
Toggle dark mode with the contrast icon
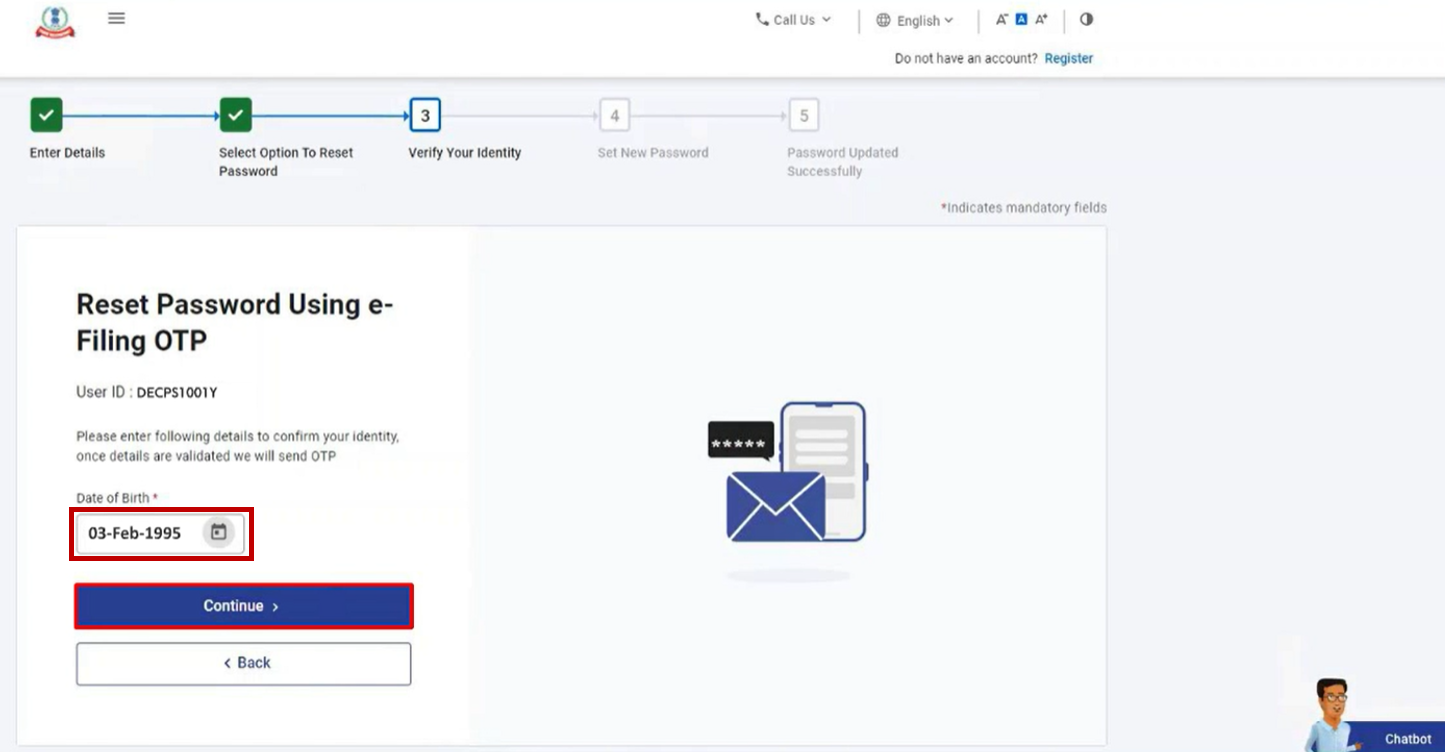[1086, 19]
